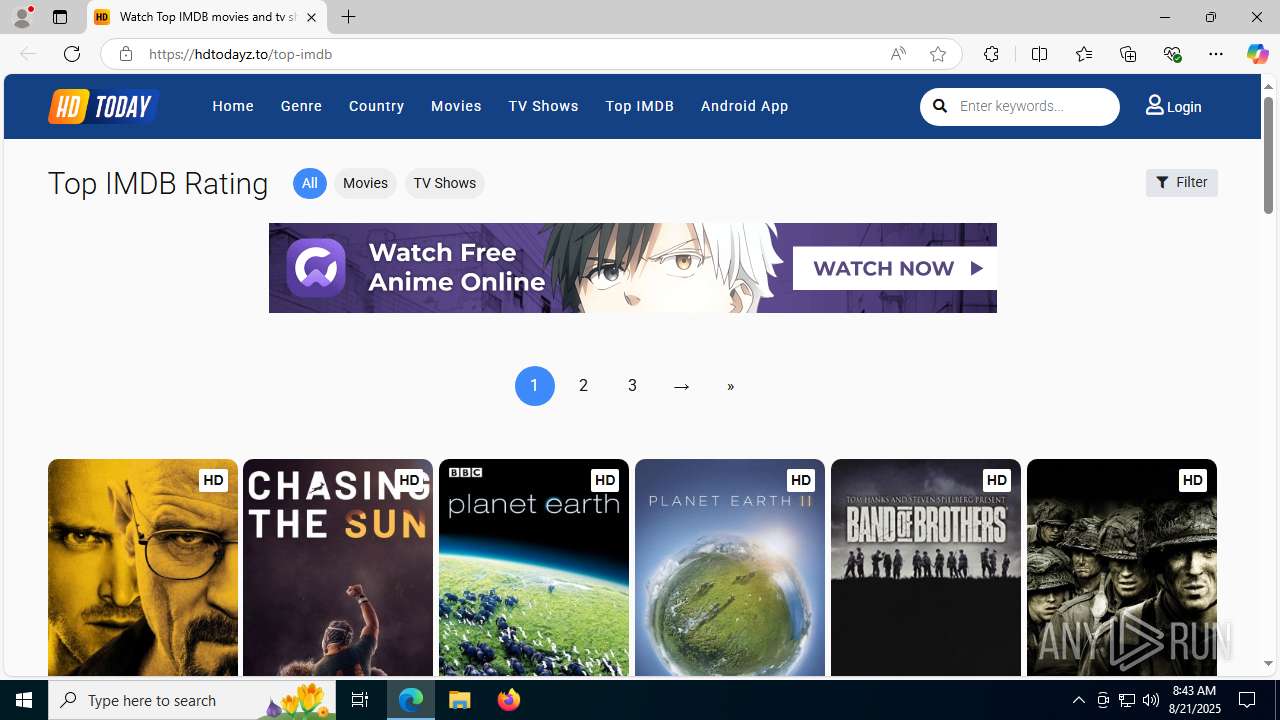Click the Top IMDB Rating heading
The height and width of the screenshot is (720, 1280).
[x=158, y=184]
